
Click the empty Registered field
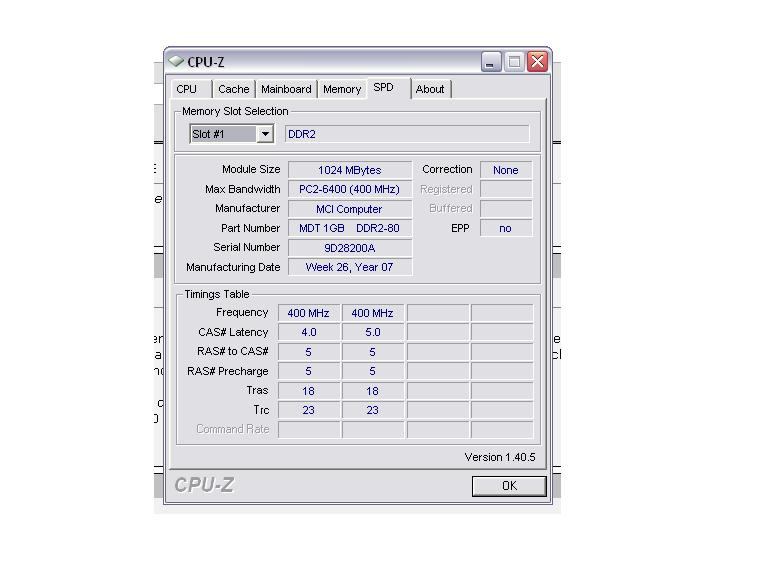(506, 189)
